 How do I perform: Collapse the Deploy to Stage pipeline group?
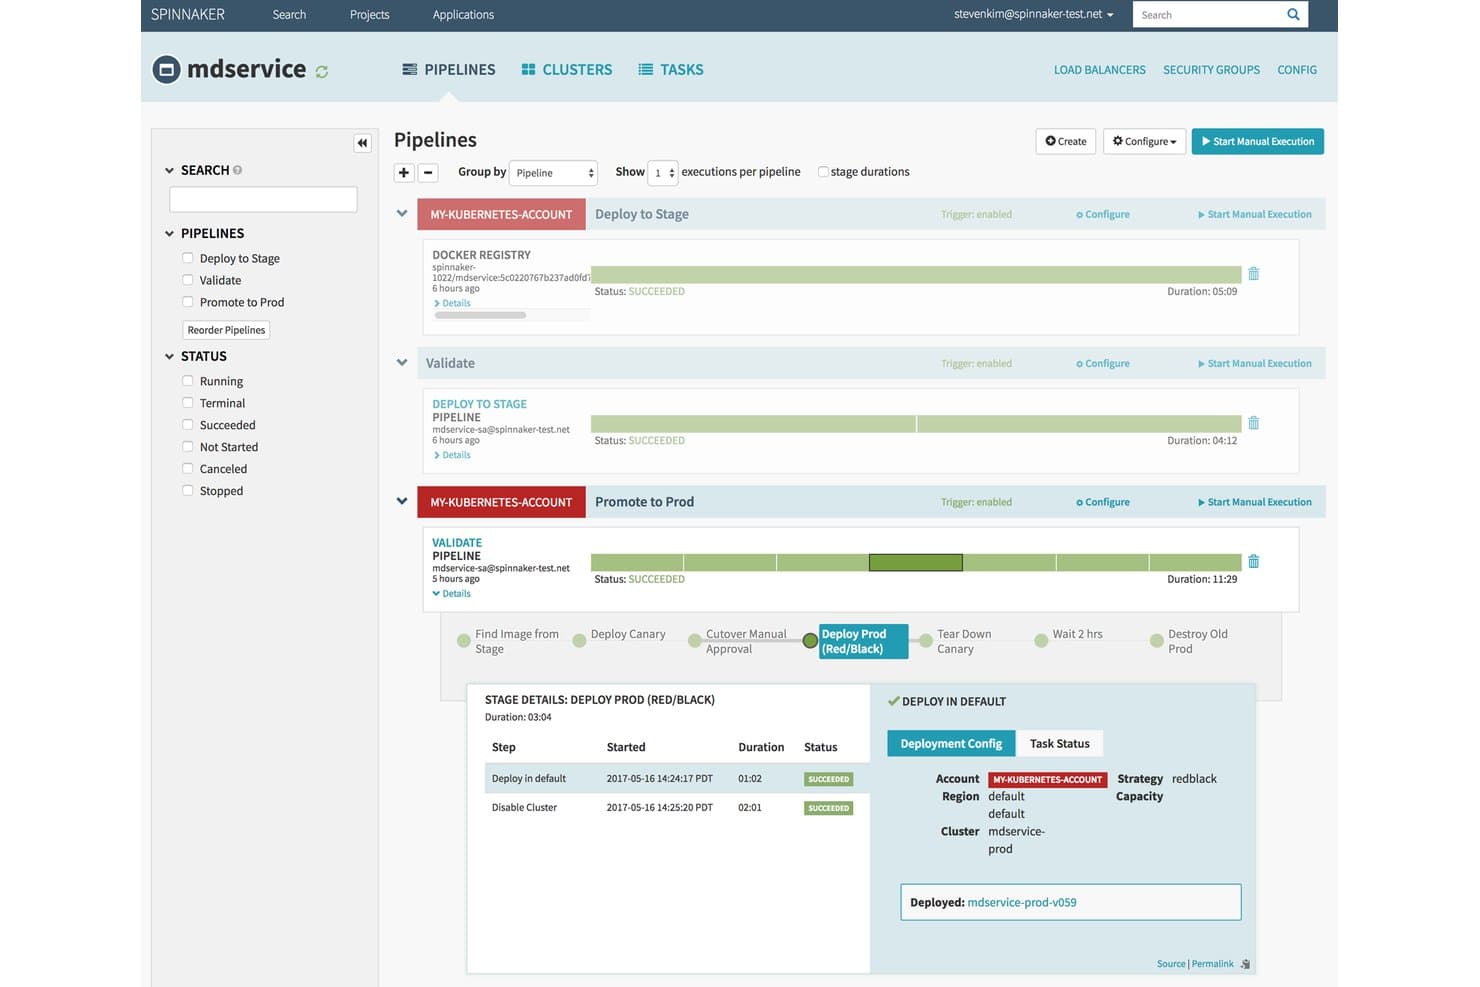tap(402, 213)
